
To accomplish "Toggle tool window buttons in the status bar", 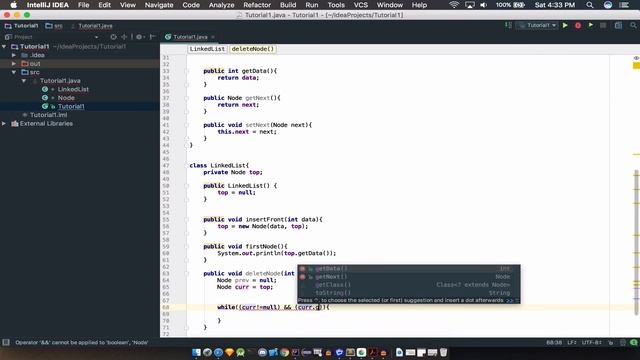I will (6, 342).
